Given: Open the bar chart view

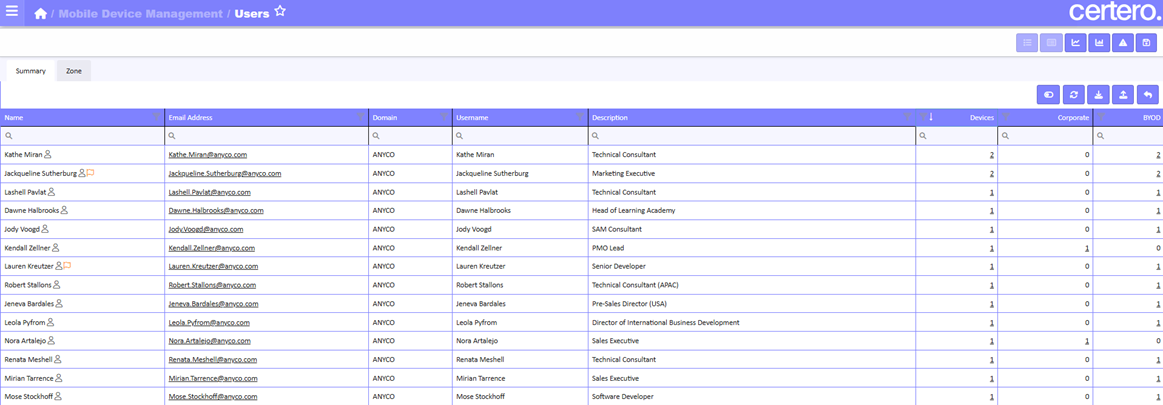Looking at the screenshot, I should (1098, 43).
